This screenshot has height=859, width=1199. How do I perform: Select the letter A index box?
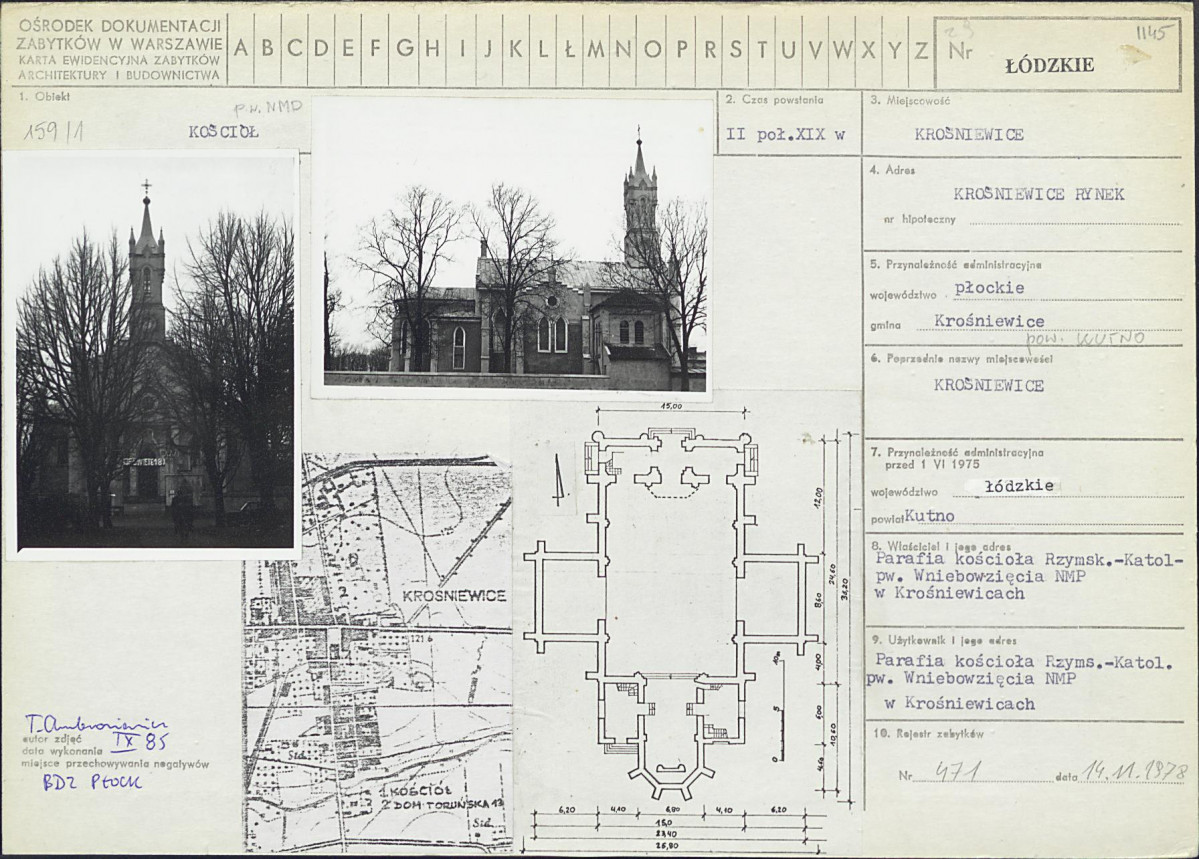(241, 49)
